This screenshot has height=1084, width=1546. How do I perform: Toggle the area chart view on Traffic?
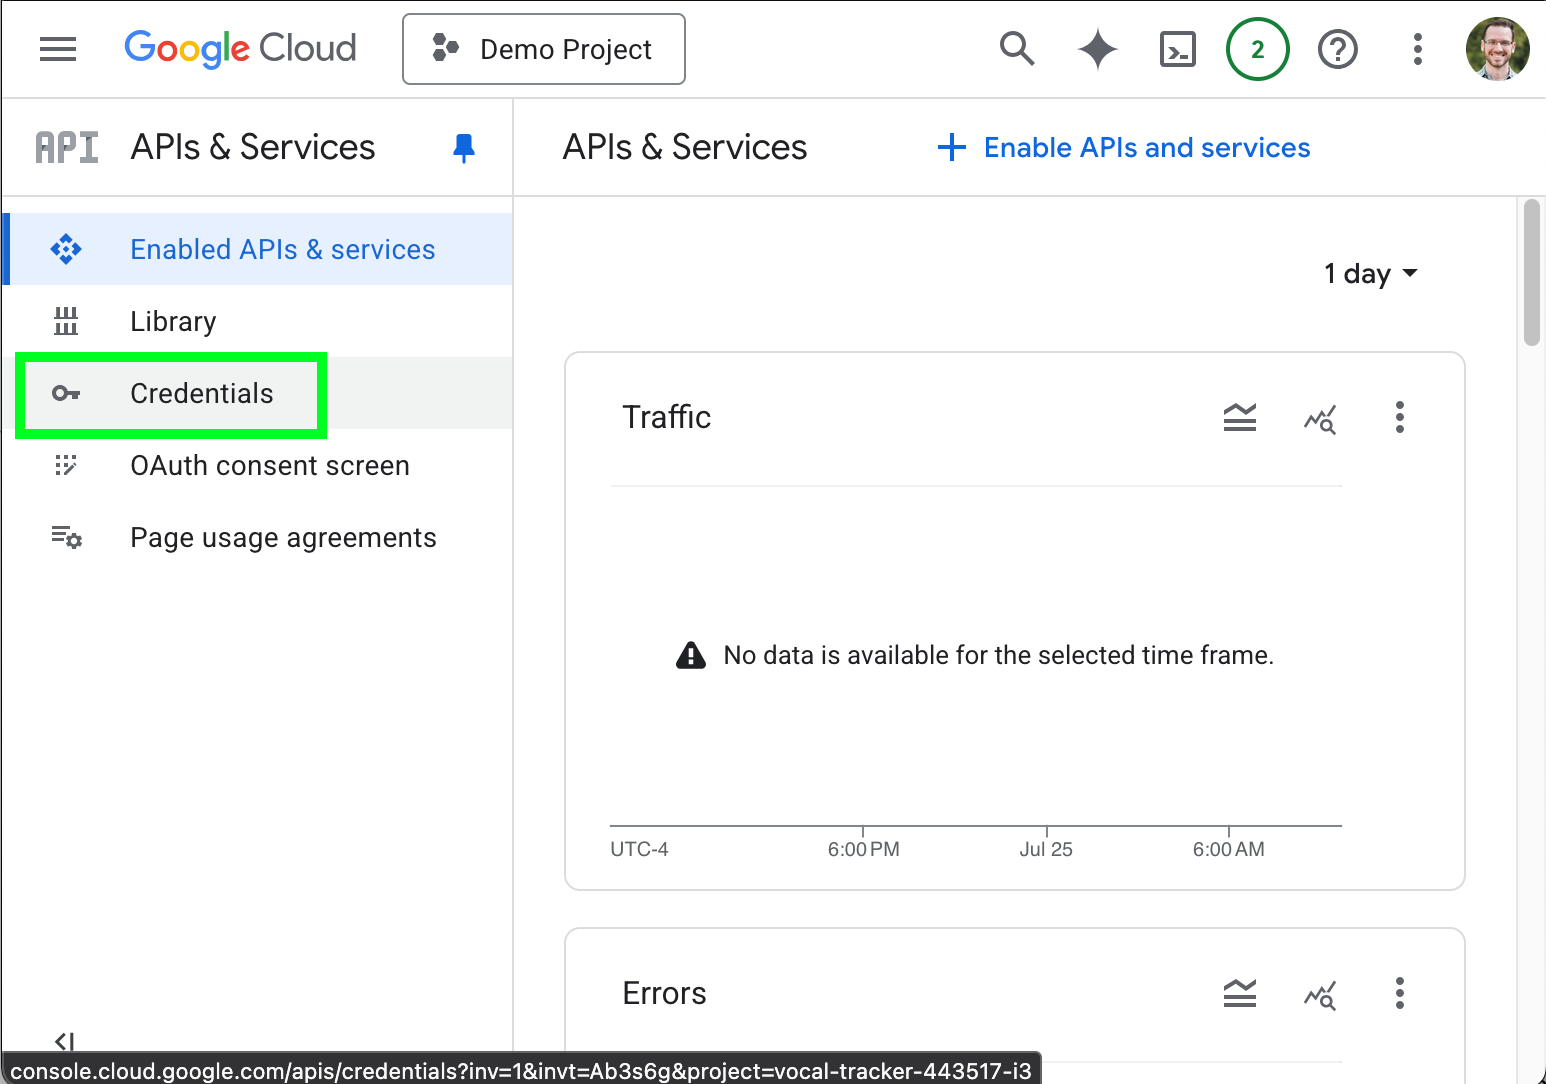point(1240,418)
